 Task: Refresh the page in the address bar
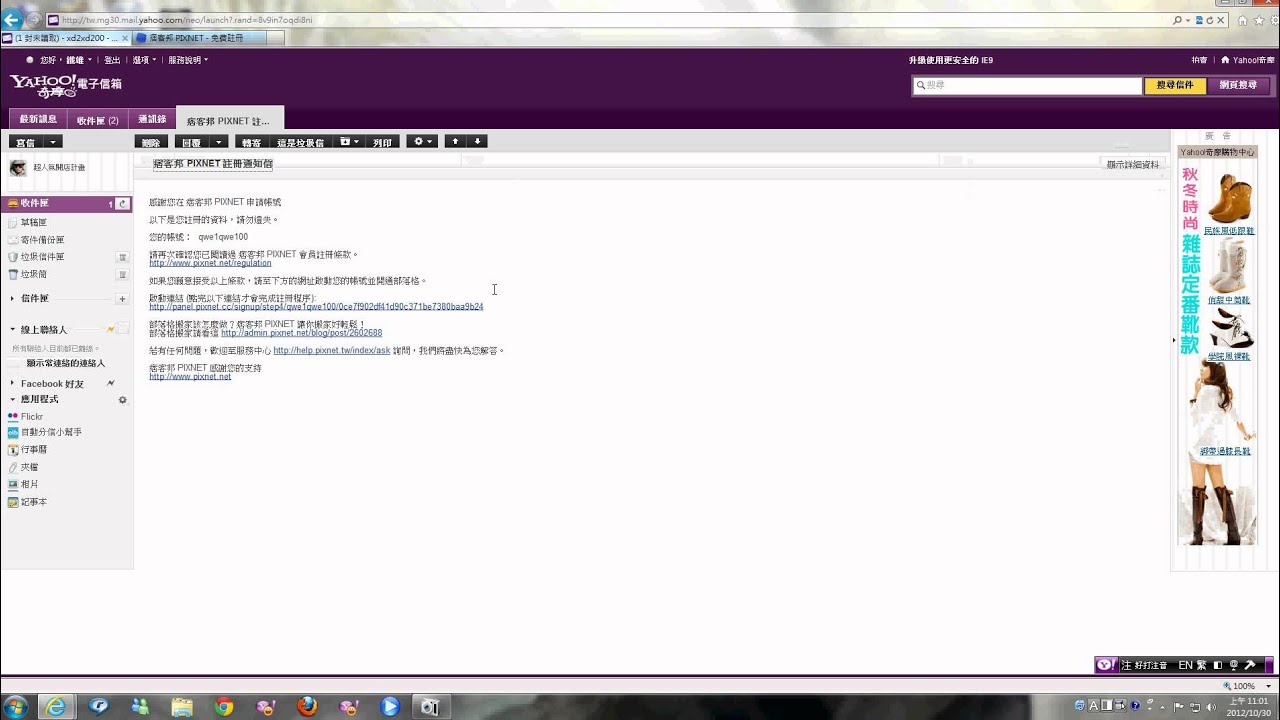[1210, 20]
